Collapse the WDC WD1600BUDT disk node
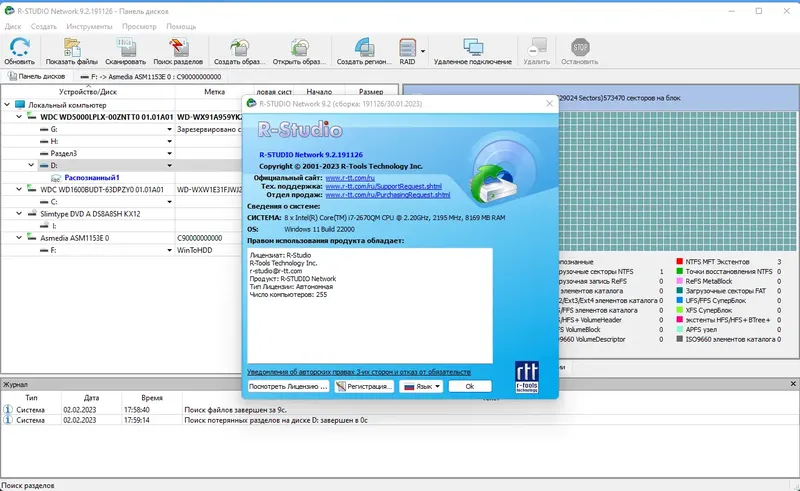The image size is (800, 491). [x=19, y=189]
